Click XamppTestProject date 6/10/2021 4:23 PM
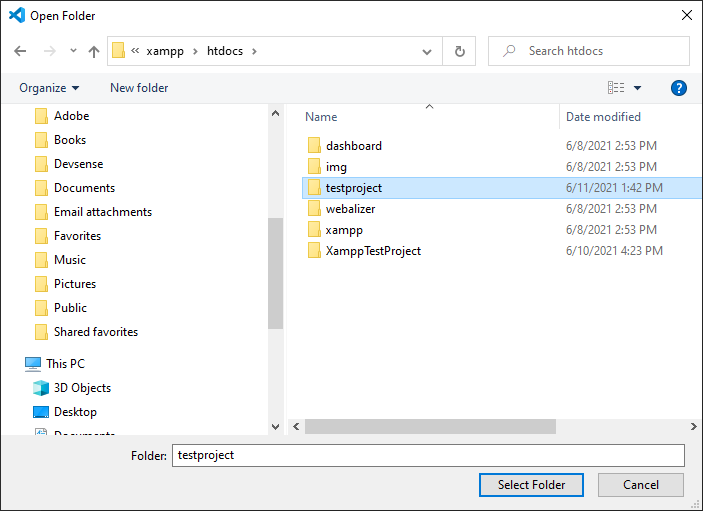 click(x=614, y=251)
